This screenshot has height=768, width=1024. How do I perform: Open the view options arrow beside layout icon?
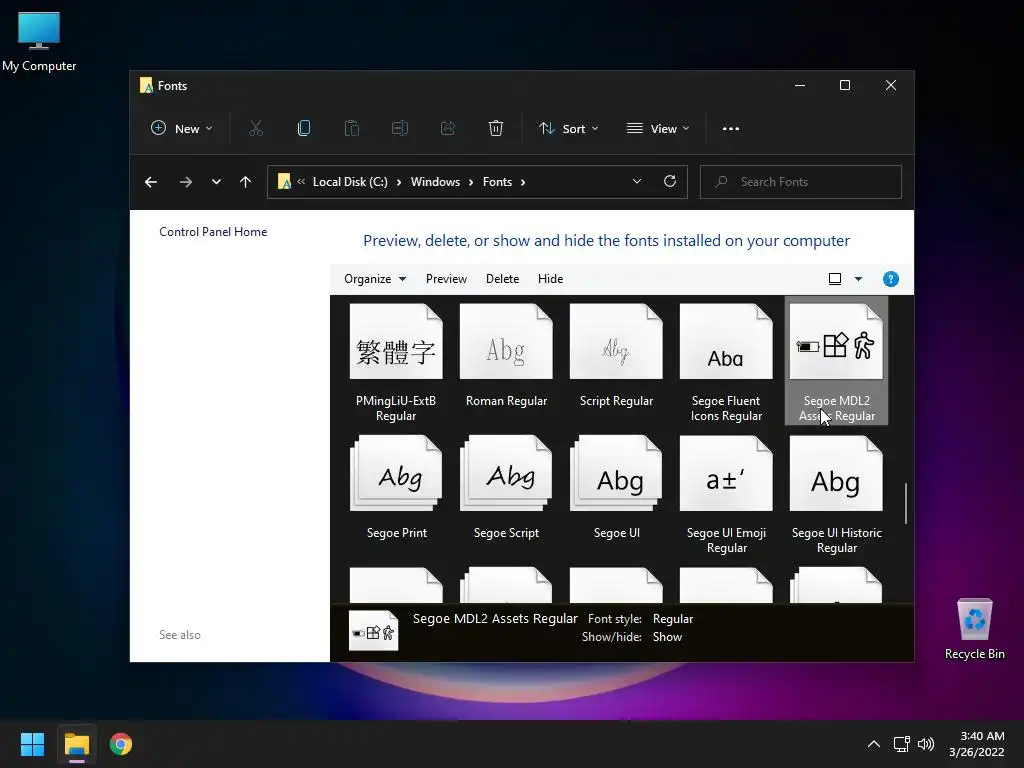[x=858, y=279]
